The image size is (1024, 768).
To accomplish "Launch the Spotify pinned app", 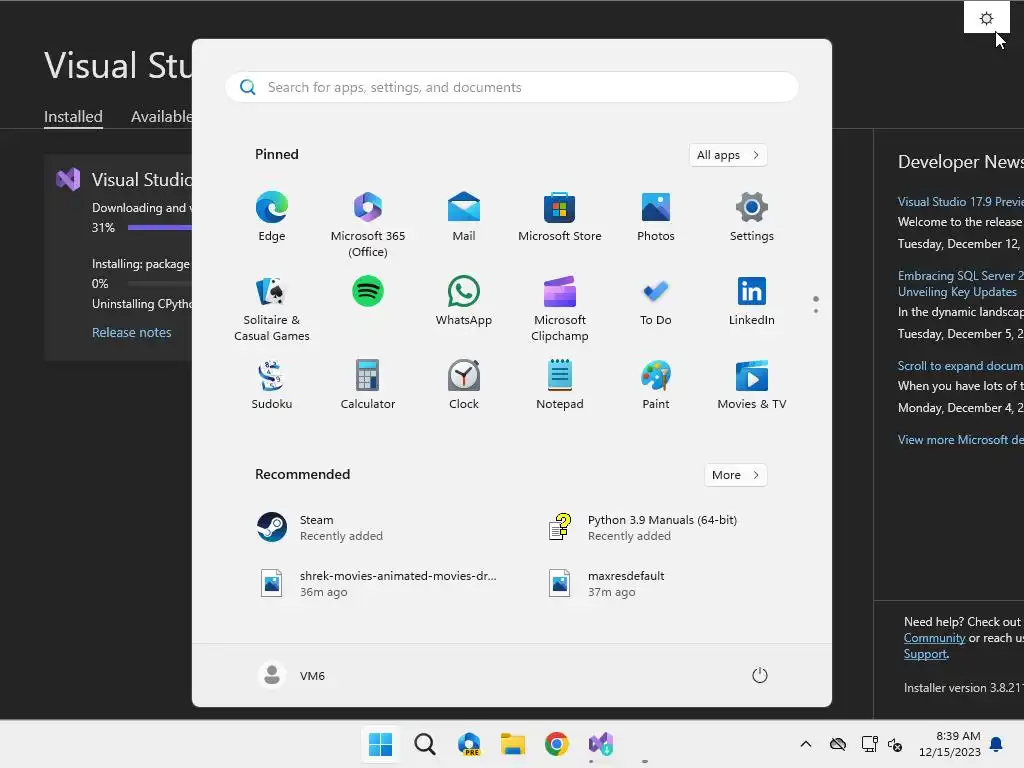I will click(x=368, y=291).
